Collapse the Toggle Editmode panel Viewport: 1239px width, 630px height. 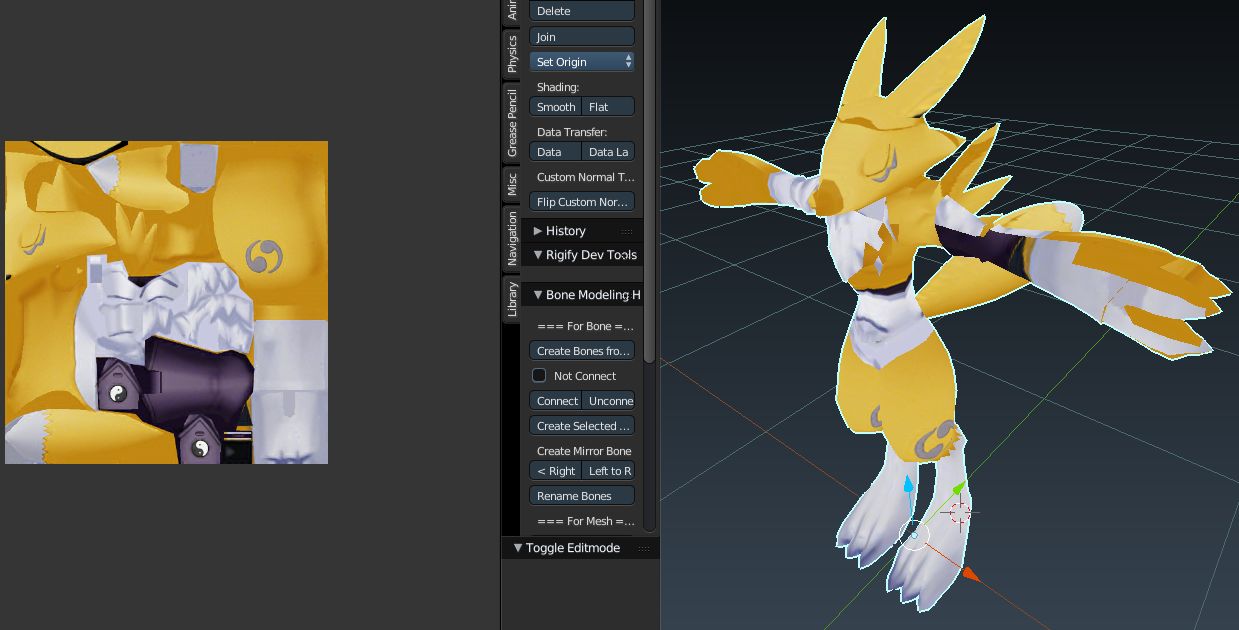[x=518, y=548]
